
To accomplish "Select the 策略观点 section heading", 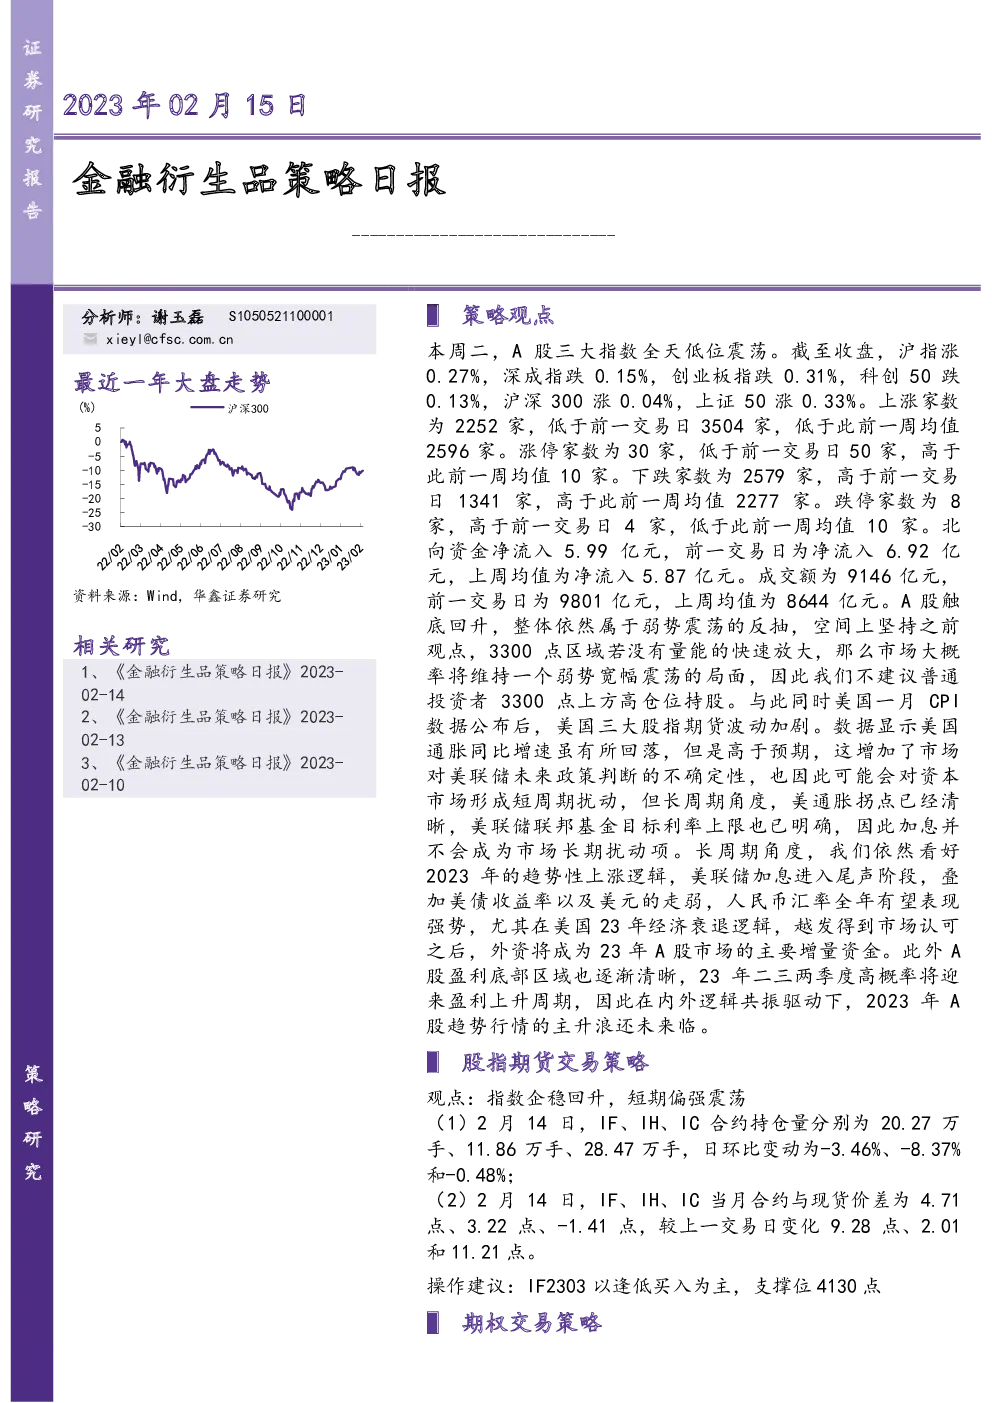I will [507, 316].
